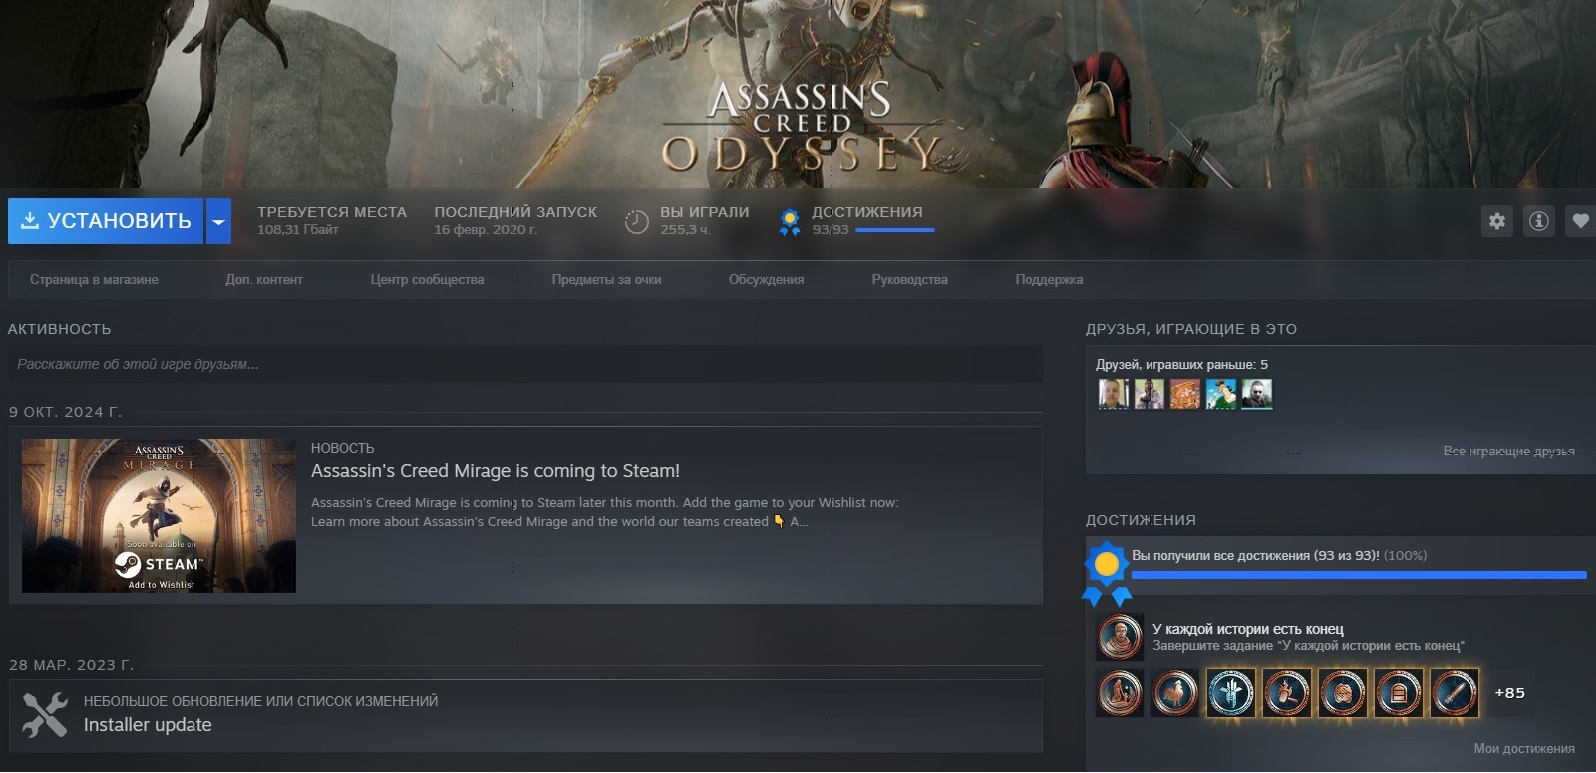
Task: Click the 'Завершите задание' achievement description
Action: pos(1308,646)
